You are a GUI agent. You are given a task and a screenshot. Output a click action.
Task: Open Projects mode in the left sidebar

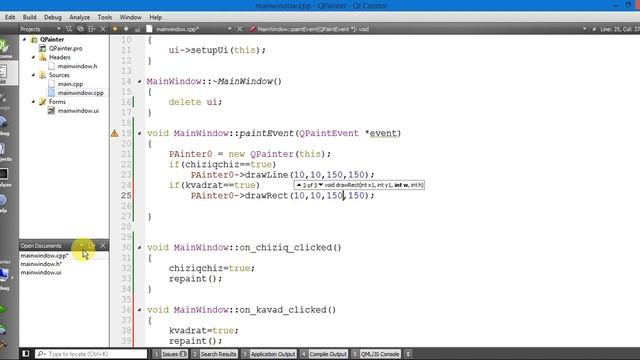click(5, 151)
